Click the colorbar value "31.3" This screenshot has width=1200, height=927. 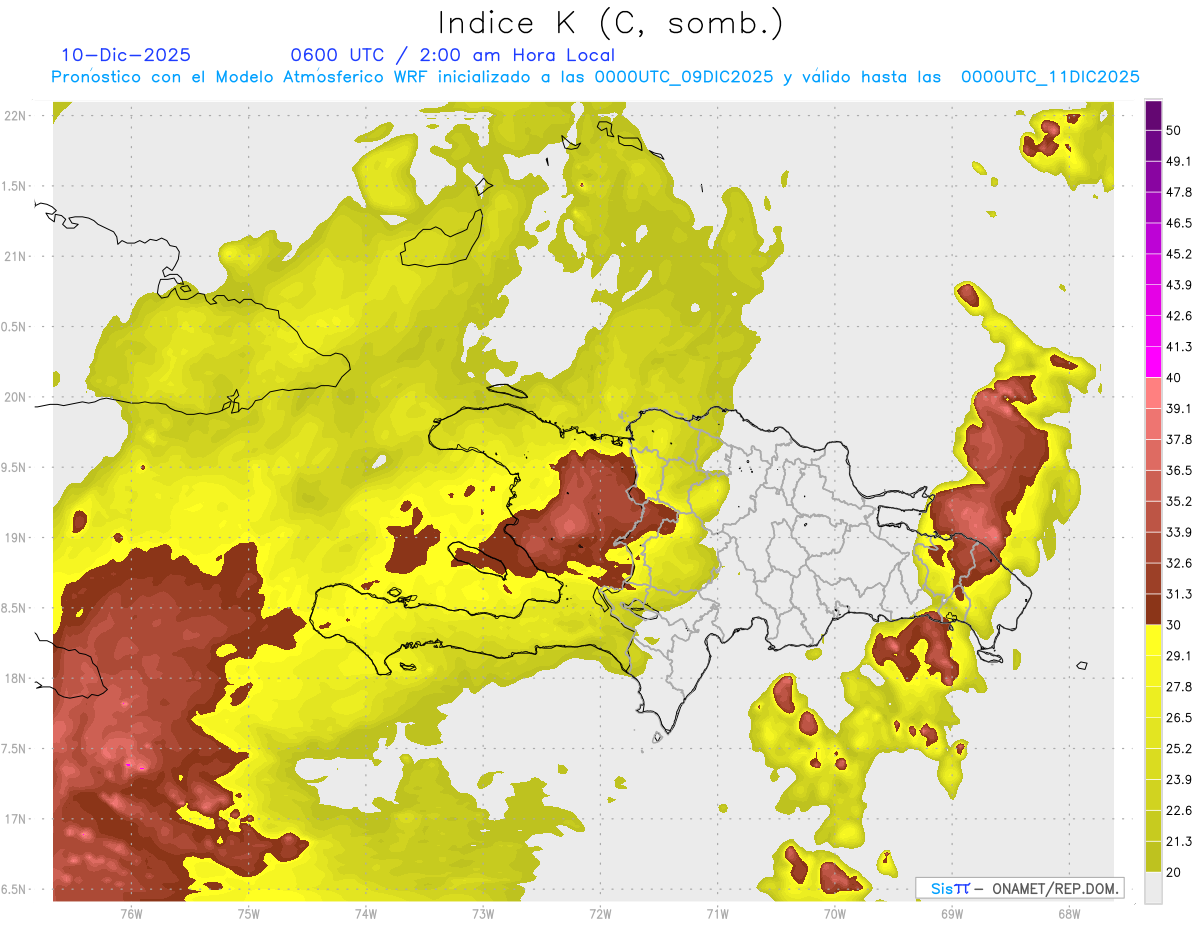[x=1179, y=594]
